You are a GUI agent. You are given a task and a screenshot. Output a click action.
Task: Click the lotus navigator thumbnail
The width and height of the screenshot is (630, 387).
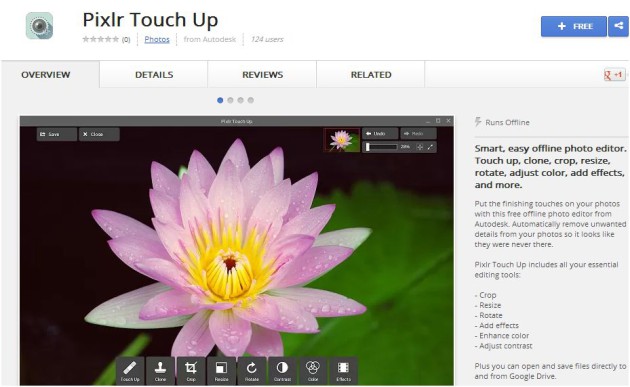tap(342, 140)
